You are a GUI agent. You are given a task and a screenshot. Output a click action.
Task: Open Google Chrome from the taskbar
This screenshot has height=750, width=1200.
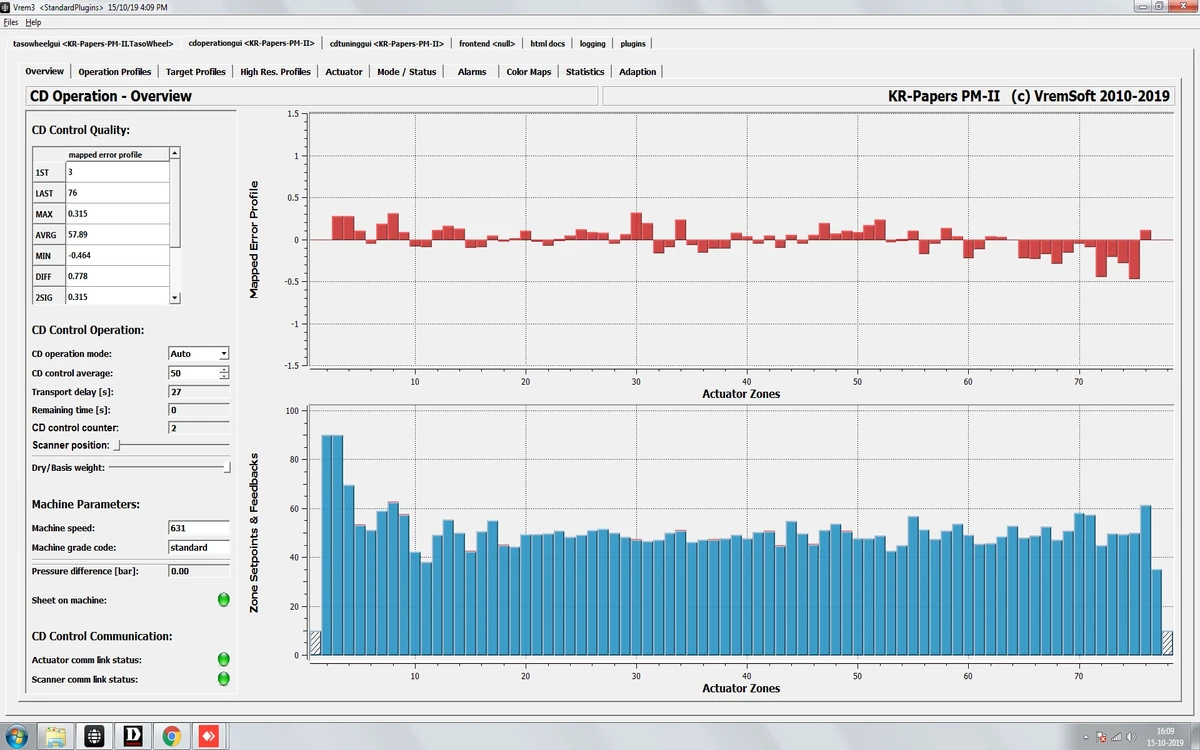[x=171, y=736]
